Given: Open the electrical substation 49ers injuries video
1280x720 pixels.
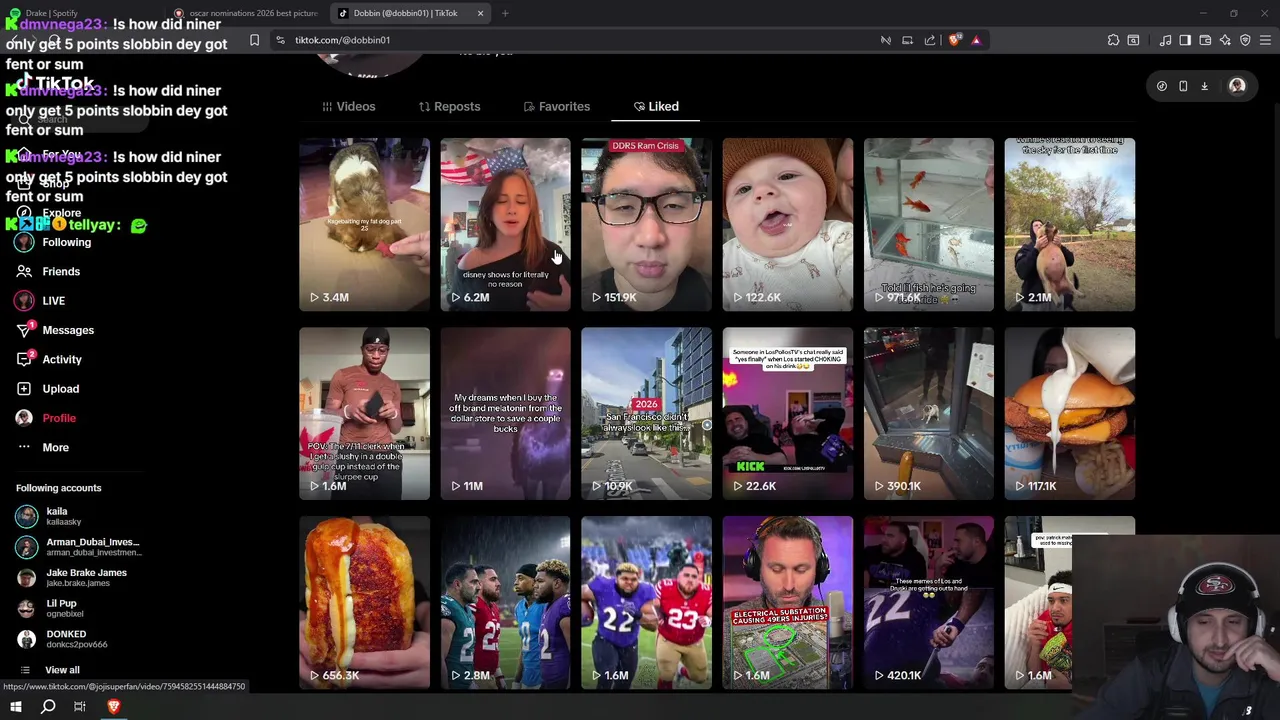Looking at the screenshot, I should point(788,603).
